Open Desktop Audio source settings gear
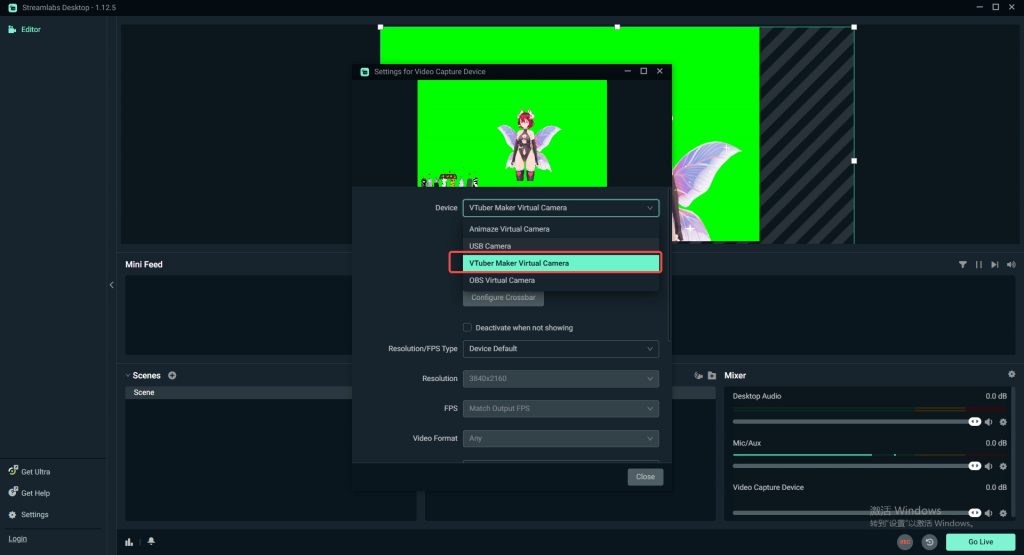Screen dimensions: 1024x555 point(1004,422)
